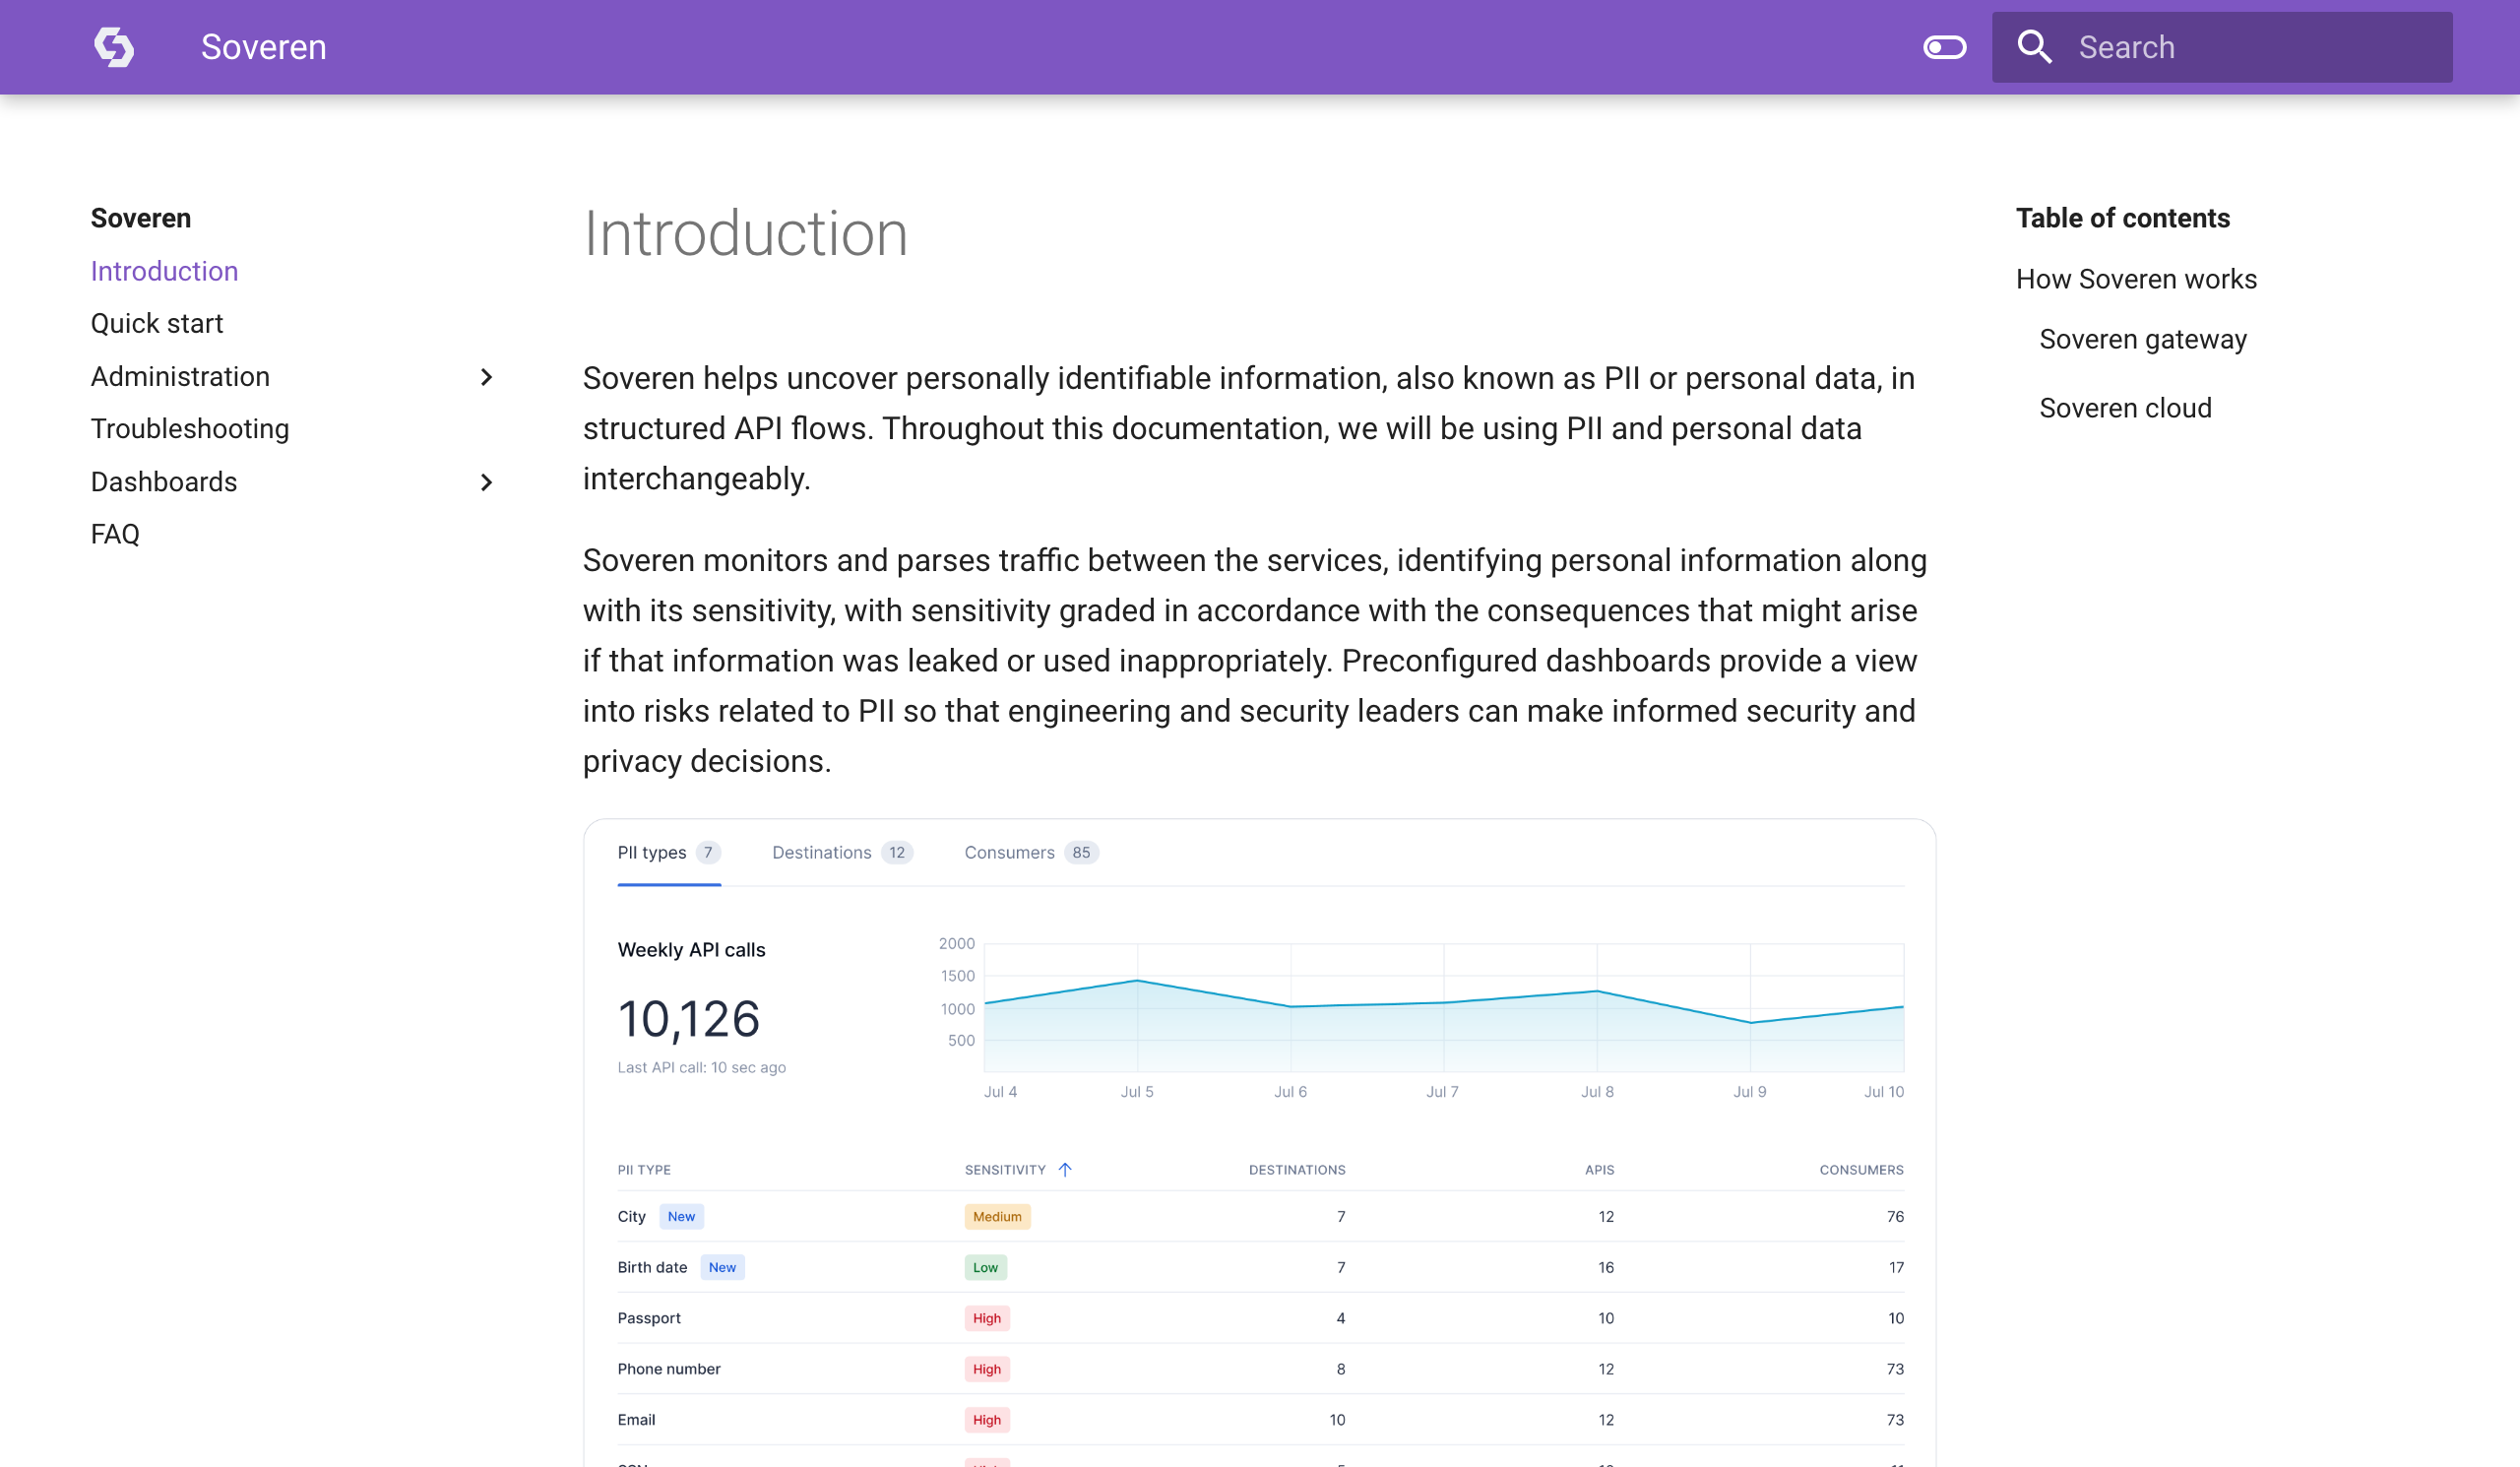
Task: Click the APIS column header
Action: coord(1599,1170)
